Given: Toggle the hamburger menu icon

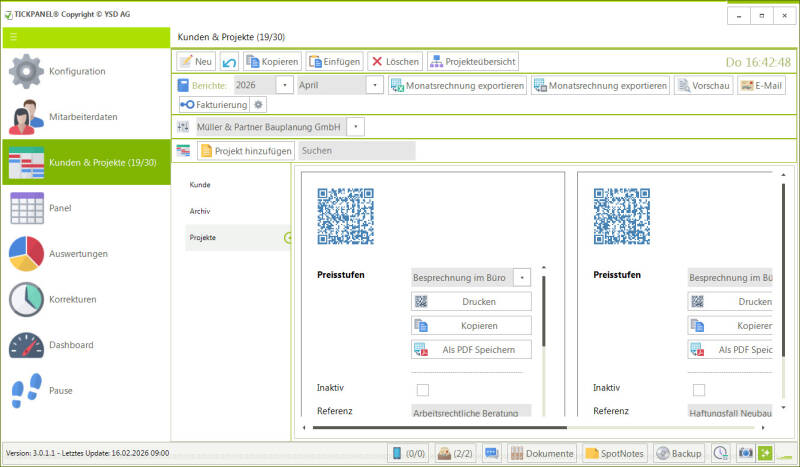Looking at the screenshot, I should coord(13,37).
